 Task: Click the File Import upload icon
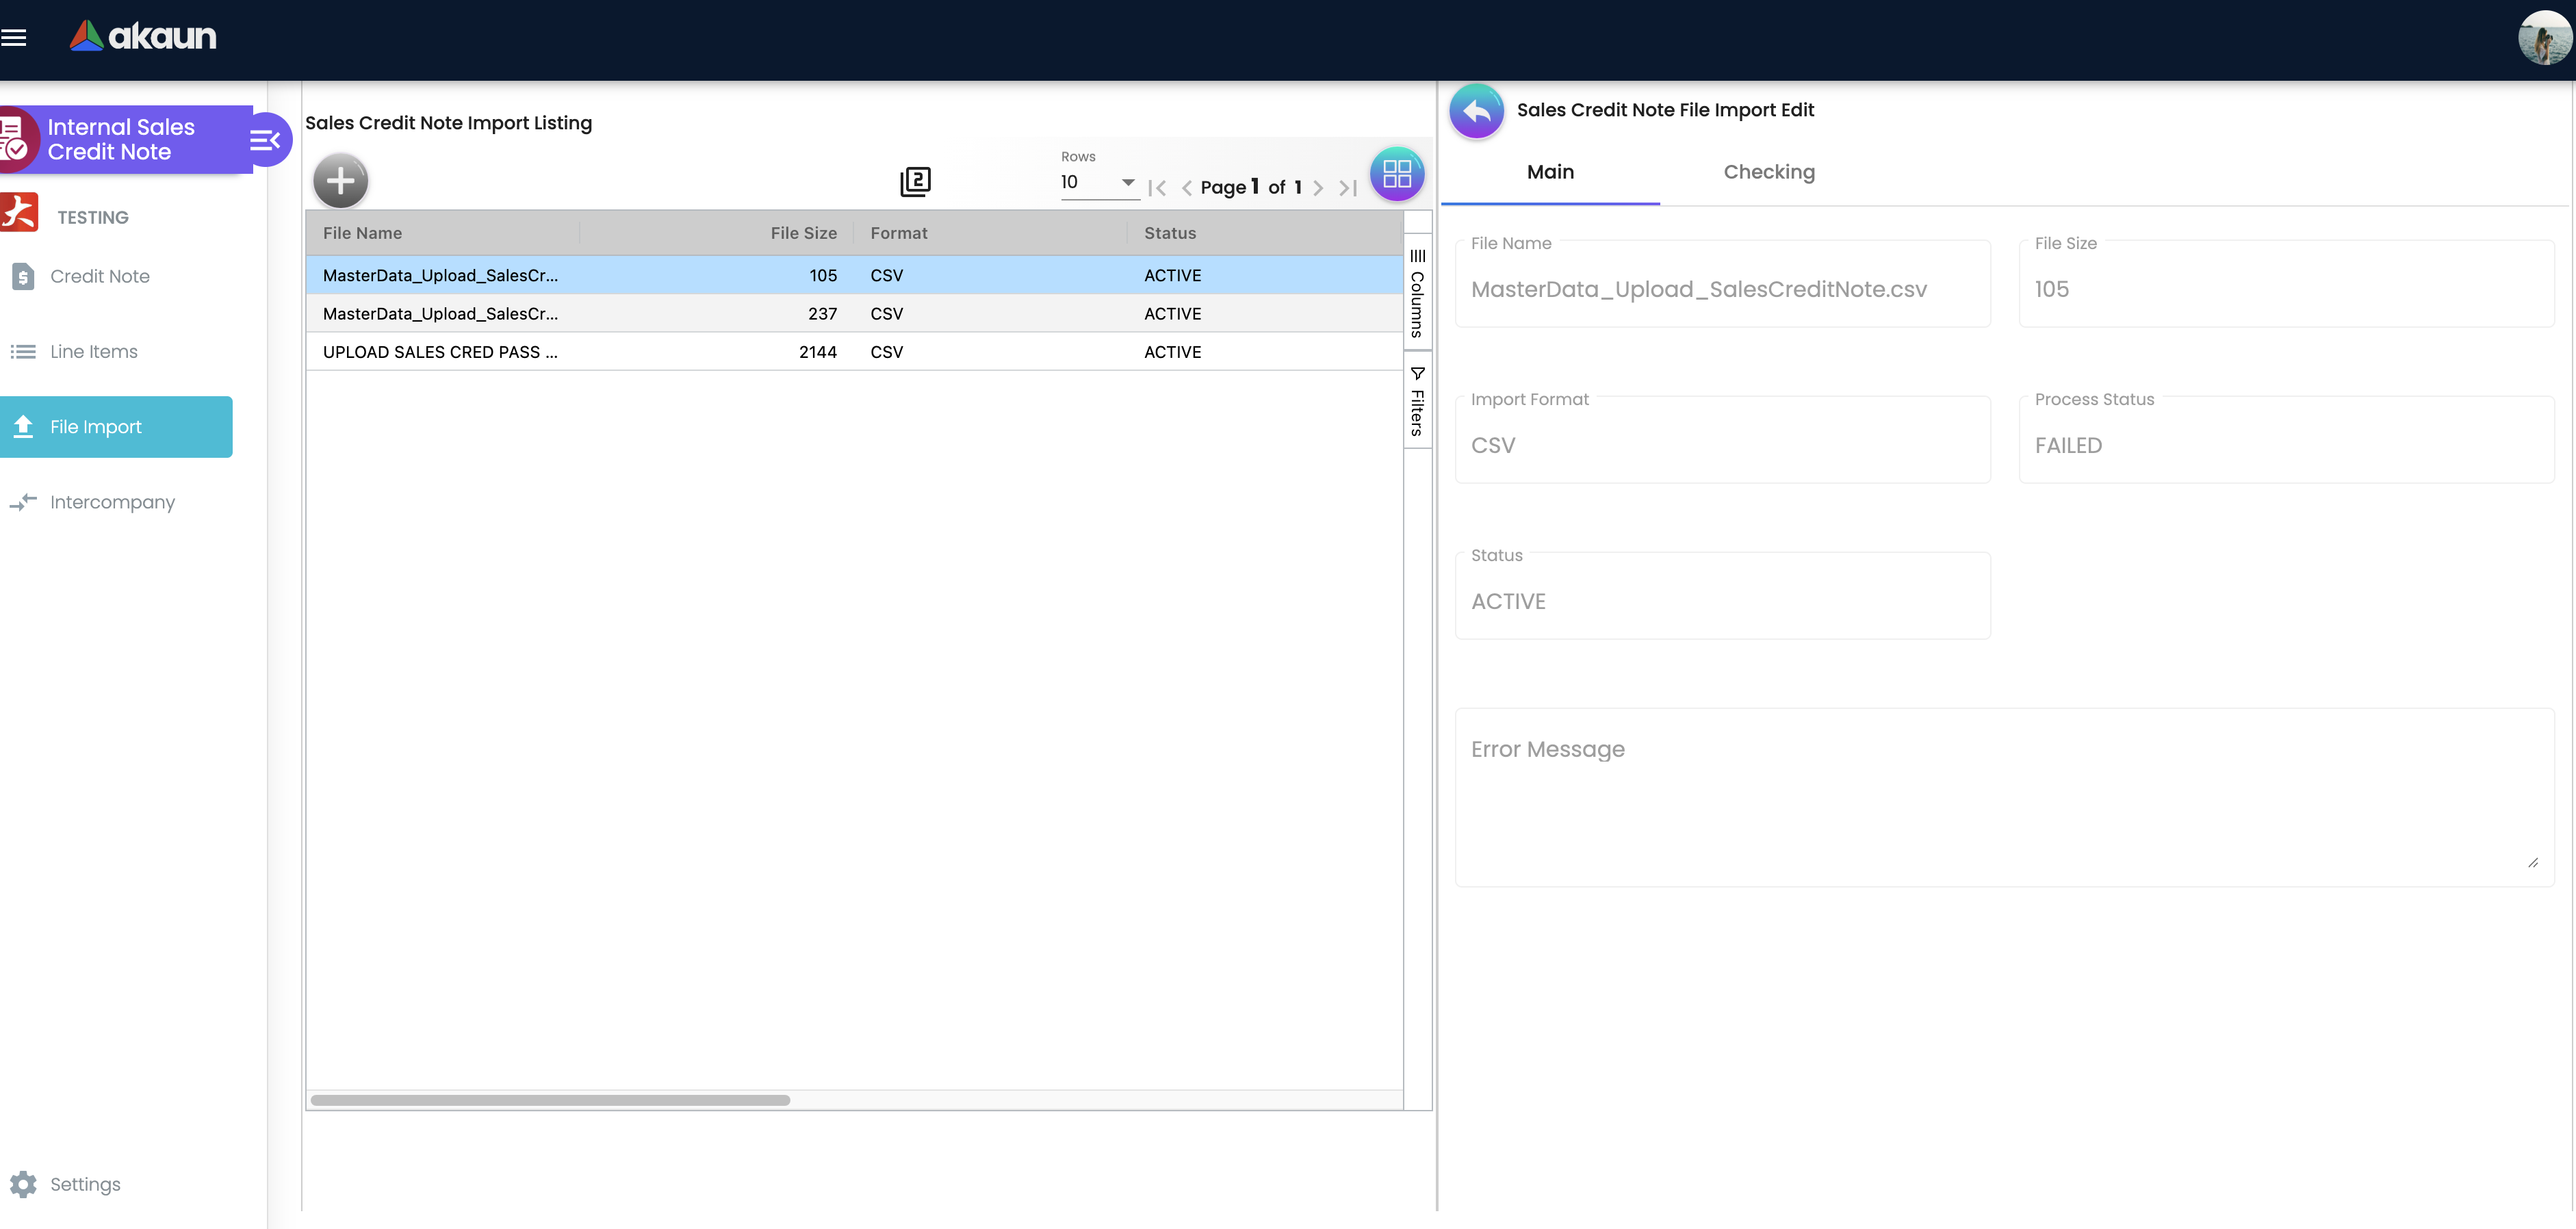tap(23, 427)
